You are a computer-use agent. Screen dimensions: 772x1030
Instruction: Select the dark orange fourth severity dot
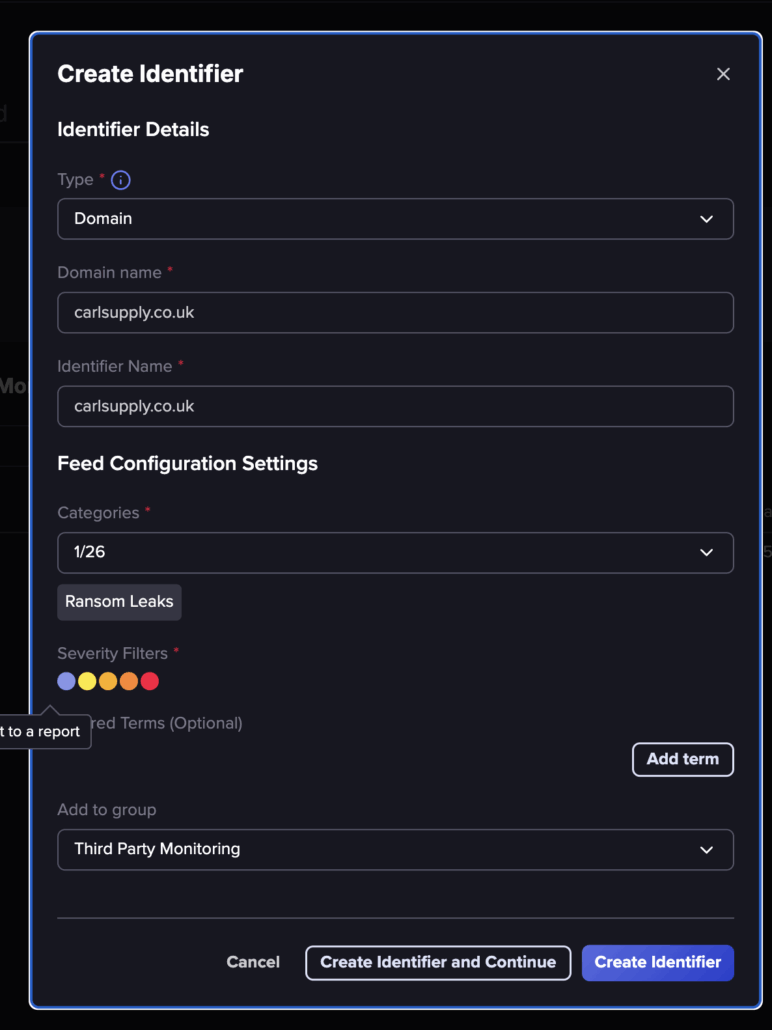(x=129, y=681)
